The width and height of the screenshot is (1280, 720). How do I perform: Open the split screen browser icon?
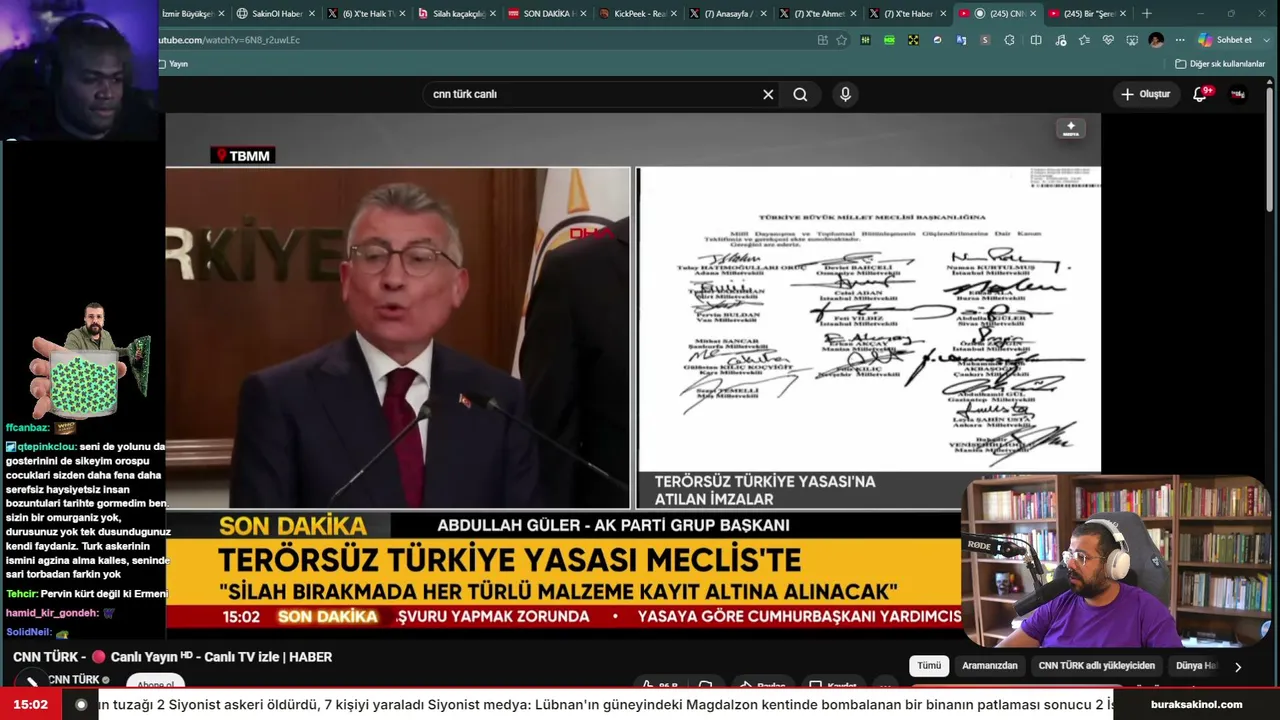(x=1036, y=40)
